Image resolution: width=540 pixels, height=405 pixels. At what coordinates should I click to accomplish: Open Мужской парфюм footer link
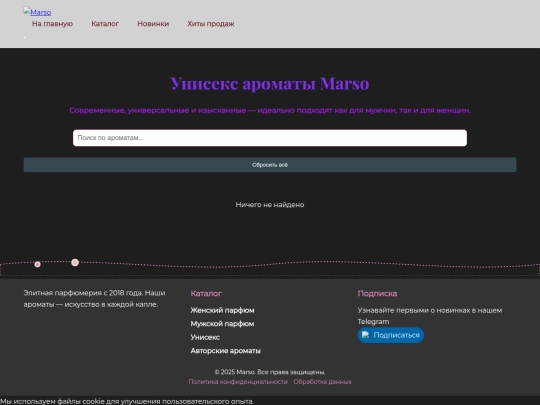point(222,324)
